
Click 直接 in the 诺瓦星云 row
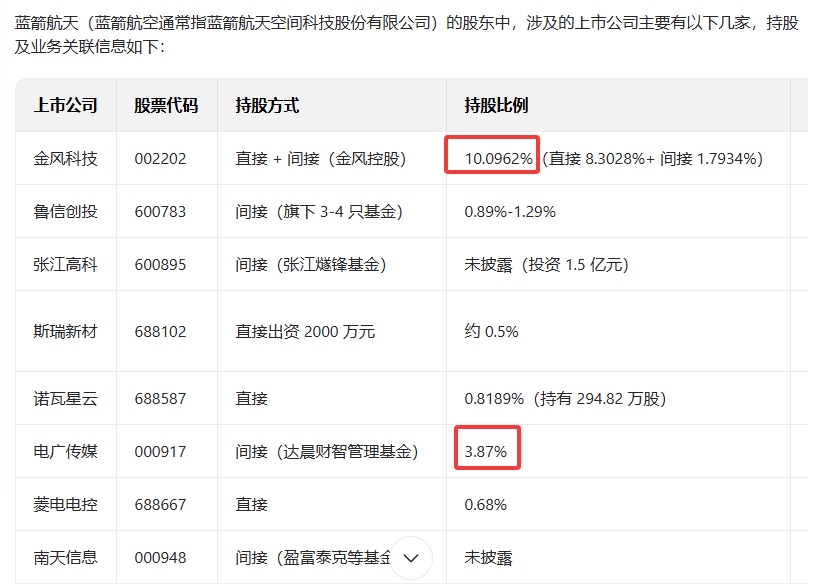(252, 399)
